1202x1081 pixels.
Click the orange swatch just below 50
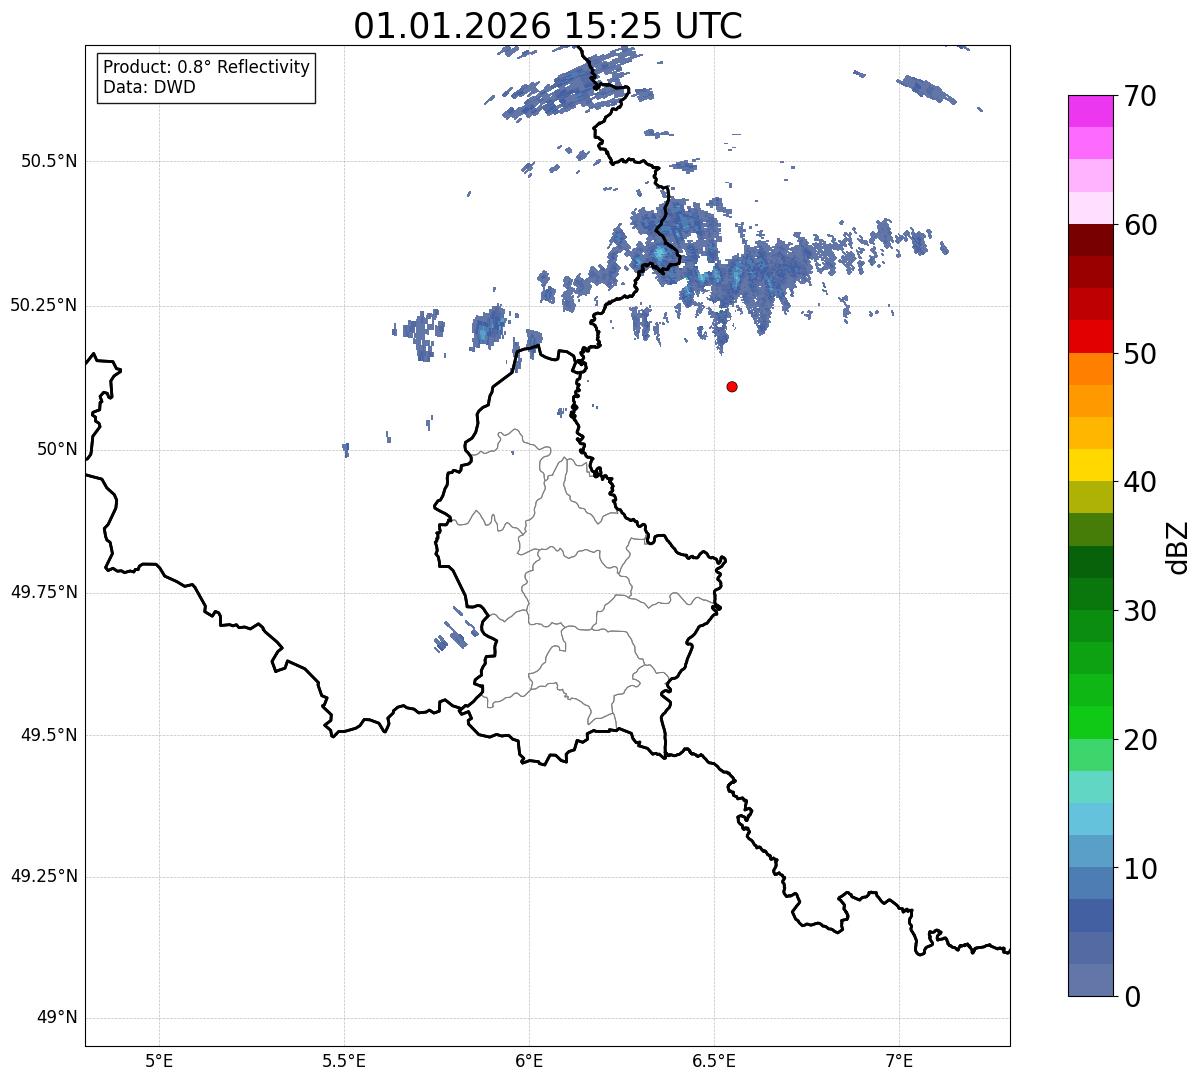click(x=1090, y=369)
